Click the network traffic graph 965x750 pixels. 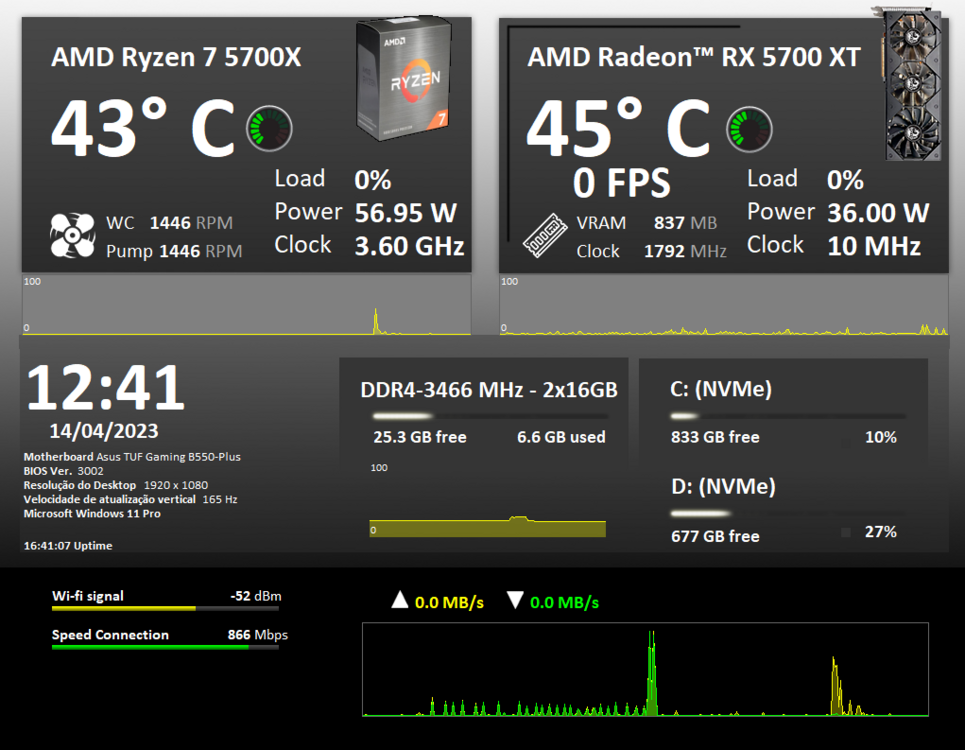[645, 670]
